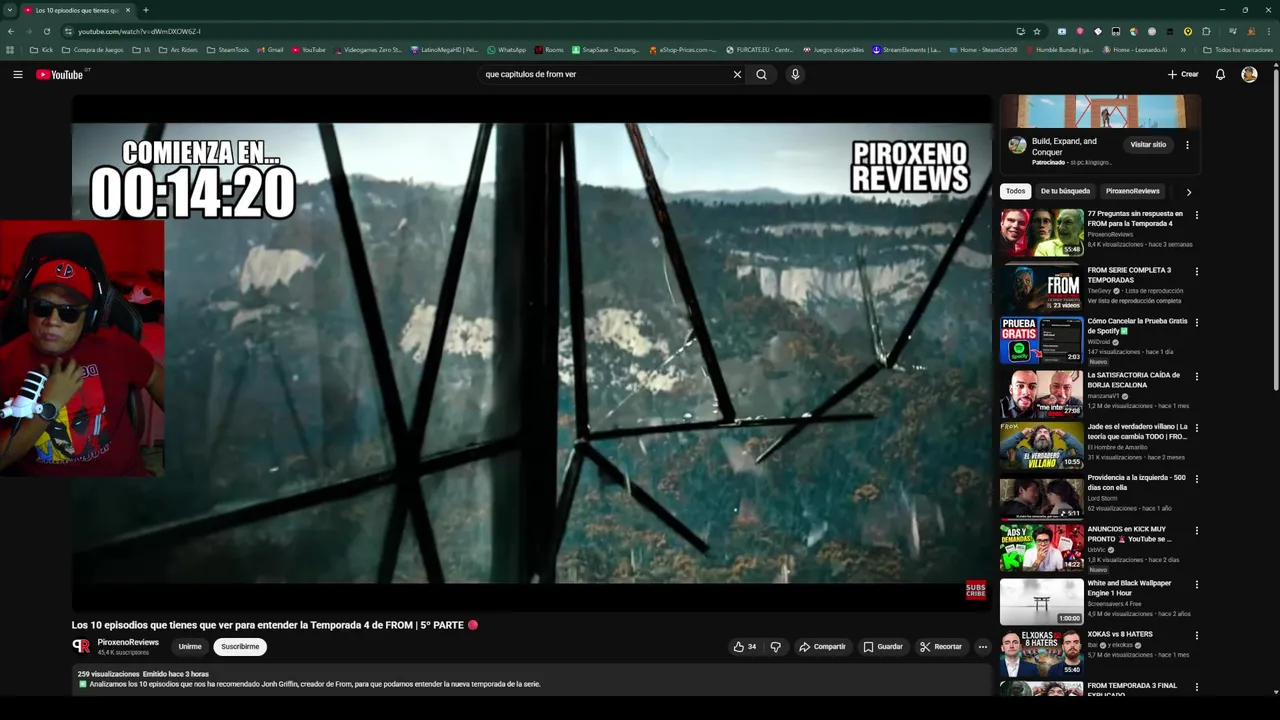Show more filter chips with right chevron
The image size is (1280, 720).
pos(1188,192)
